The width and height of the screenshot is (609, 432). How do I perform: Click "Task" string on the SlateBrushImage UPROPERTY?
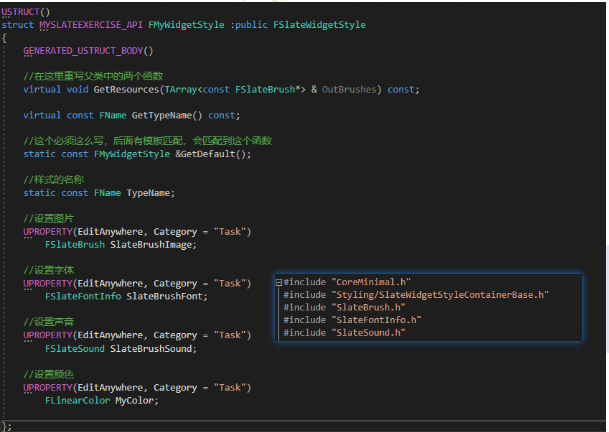[230, 232]
